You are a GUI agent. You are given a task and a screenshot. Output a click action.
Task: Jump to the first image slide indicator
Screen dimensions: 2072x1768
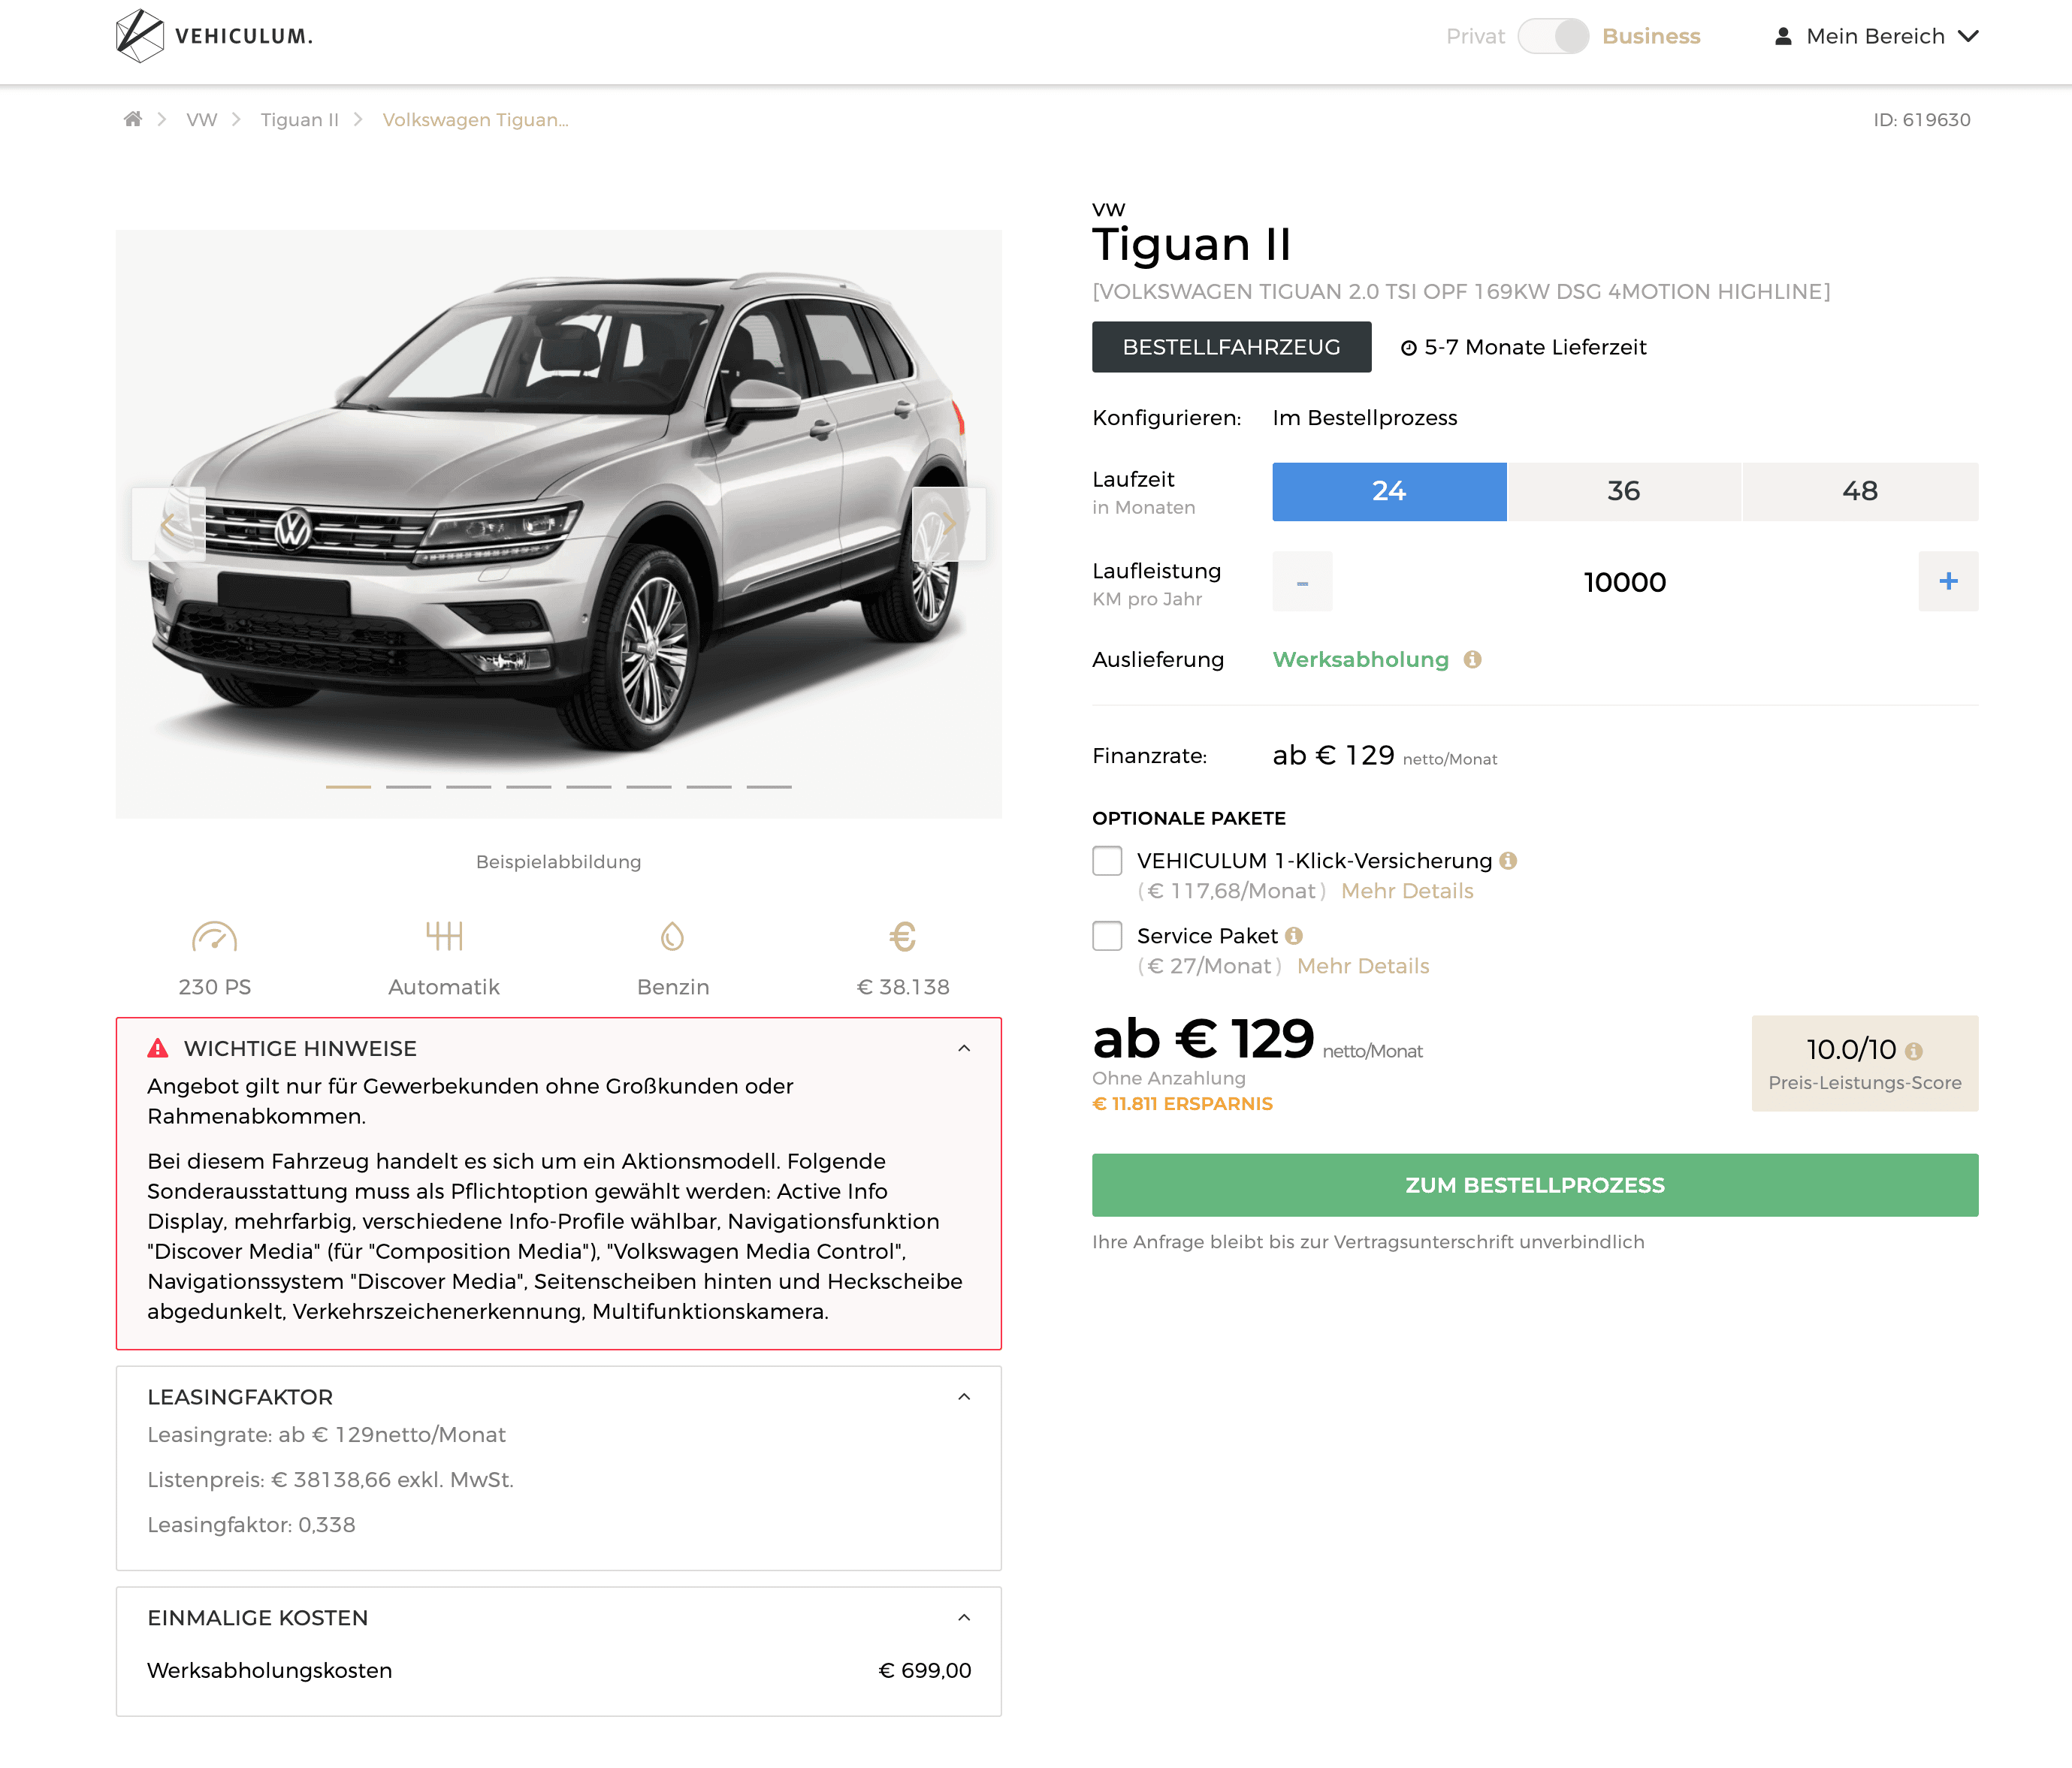(x=348, y=787)
